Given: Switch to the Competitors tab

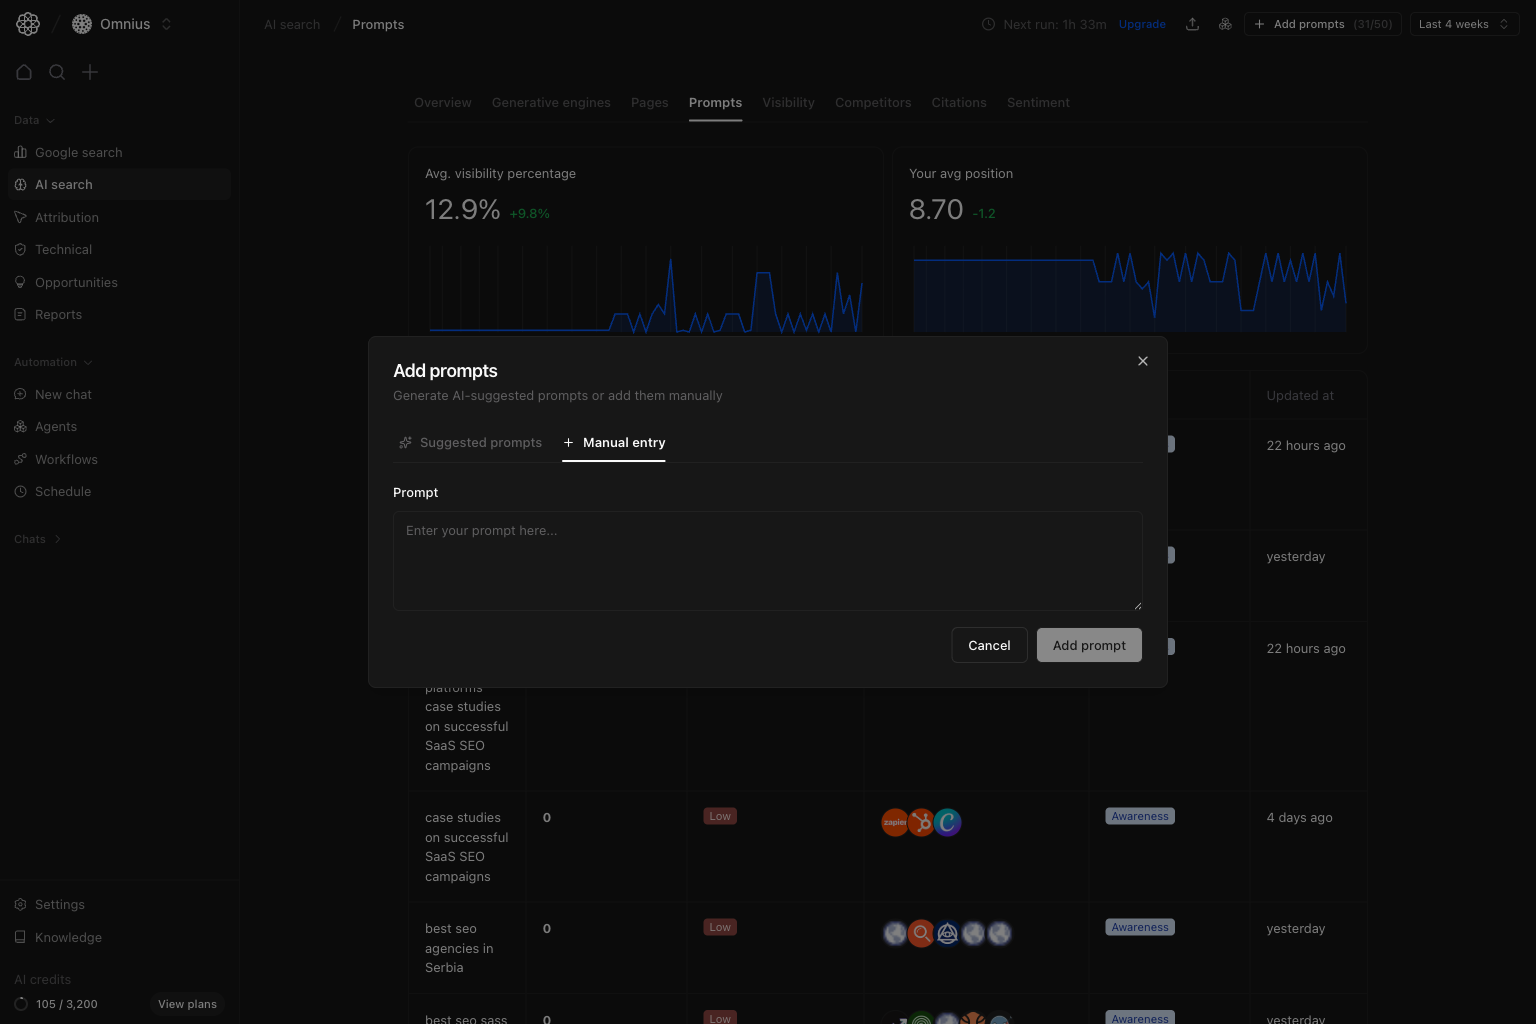Looking at the screenshot, I should 873,103.
